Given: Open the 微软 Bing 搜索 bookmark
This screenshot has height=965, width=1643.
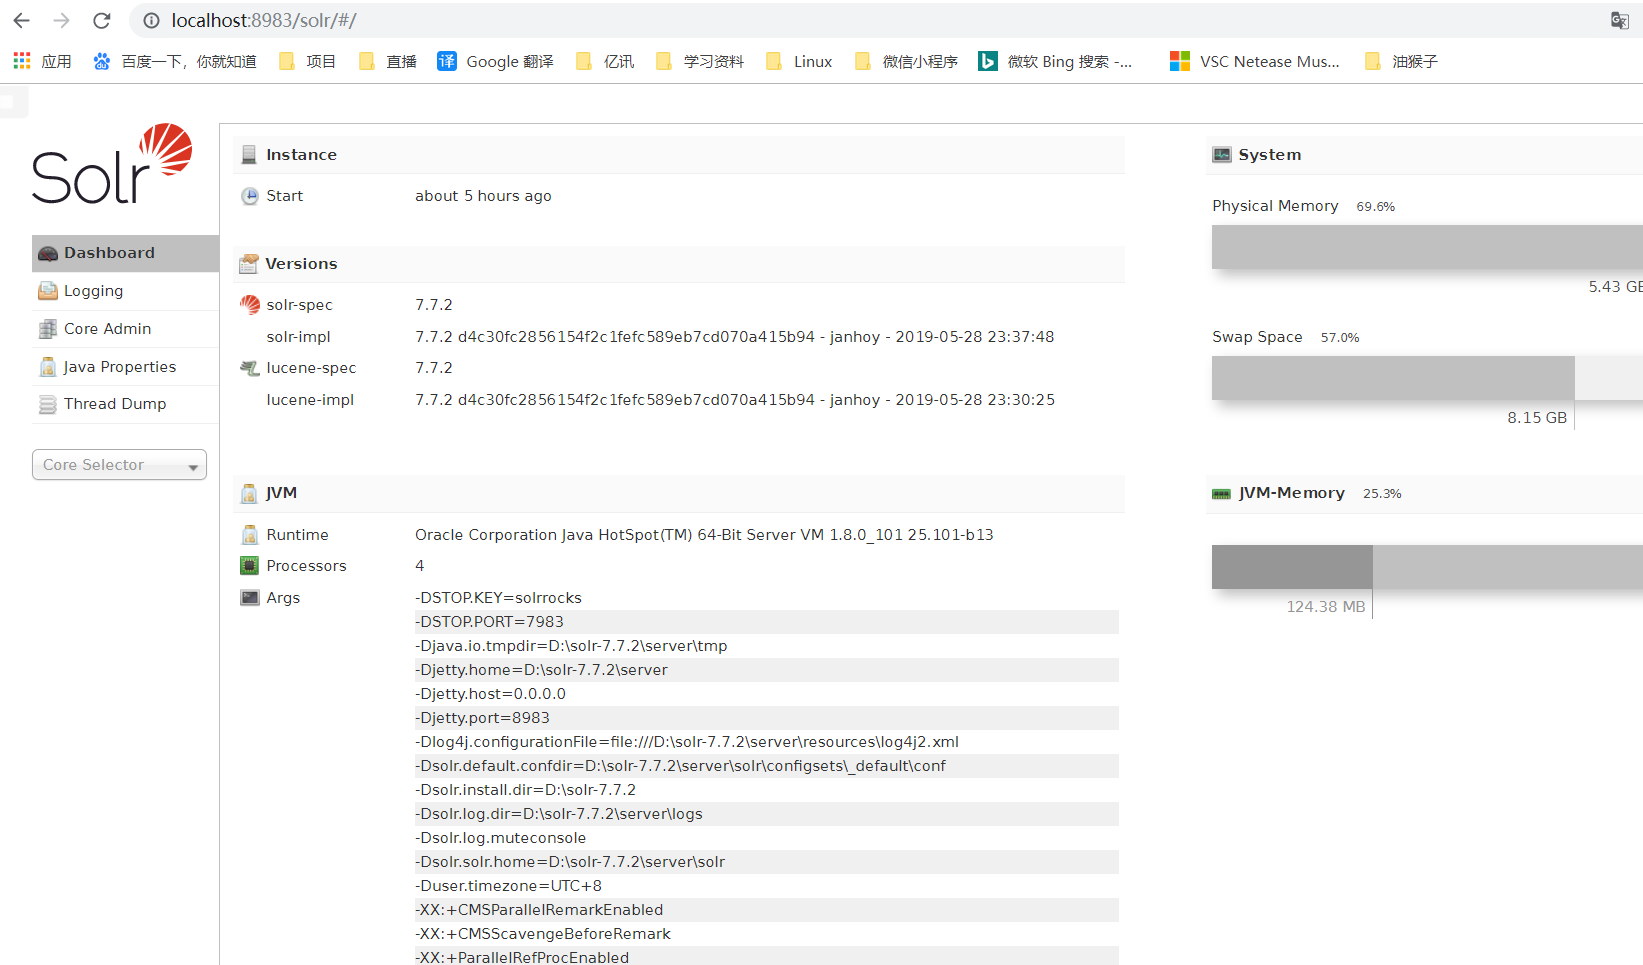Looking at the screenshot, I should coord(1055,61).
